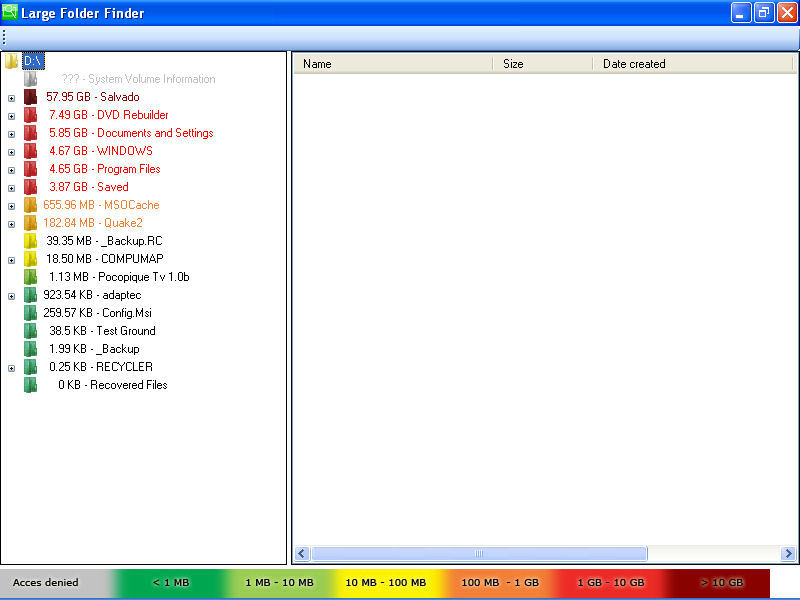Click the Recovered Files folder icon
Image resolution: width=800 pixels, height=600 pixels.
click(31, 385)
